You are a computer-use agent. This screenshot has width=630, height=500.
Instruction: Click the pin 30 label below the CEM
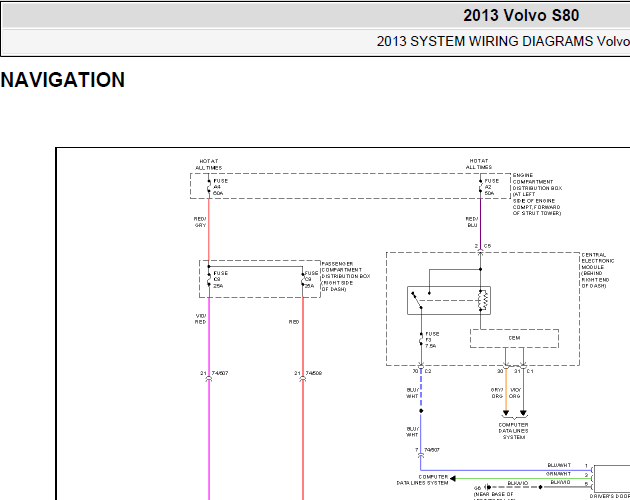point(500,371)
